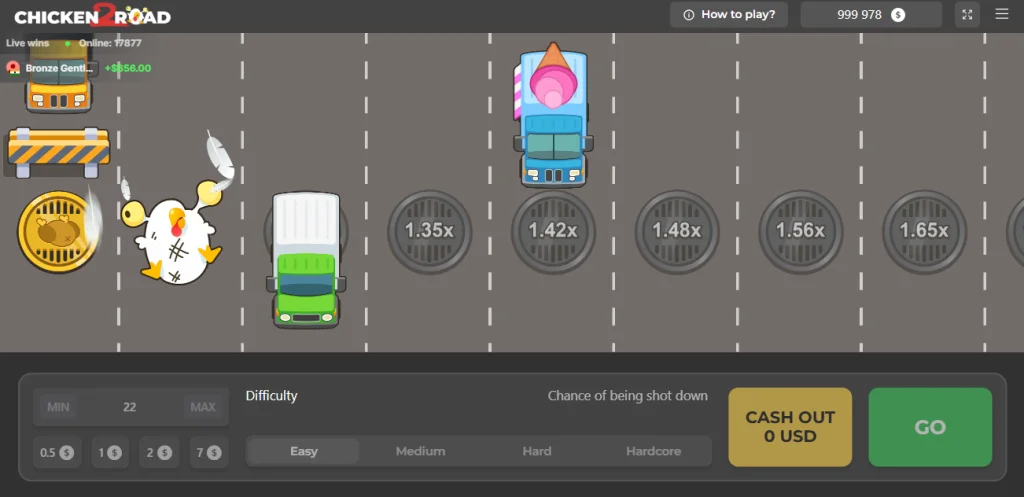This screenshot has height=497, width=1024.
Task: Click the info icon in How to play
Action: click(688, 14)
